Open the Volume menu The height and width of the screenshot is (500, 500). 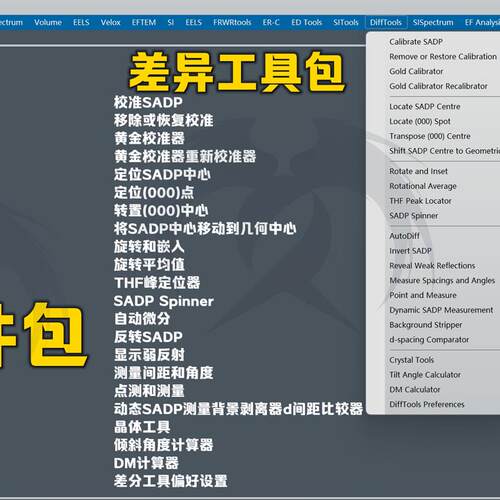48,22
